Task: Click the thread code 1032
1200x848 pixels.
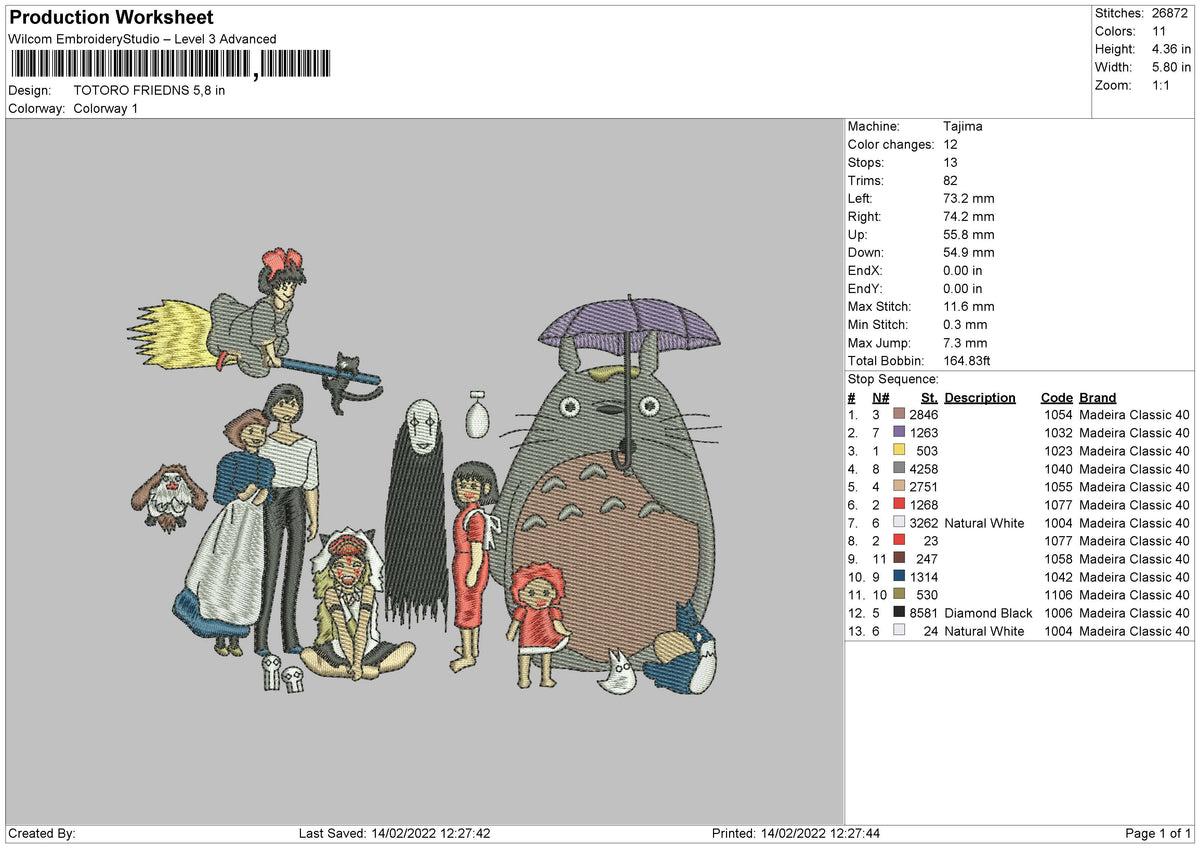Action: (1058, 433)
